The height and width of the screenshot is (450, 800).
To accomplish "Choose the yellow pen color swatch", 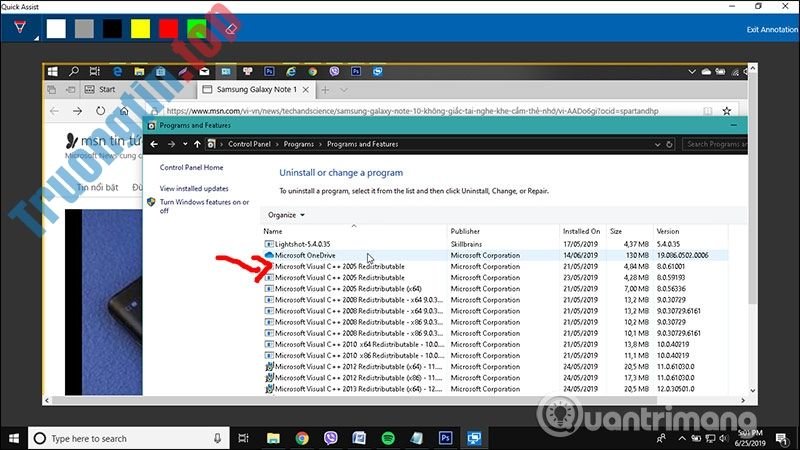I will point(141,29).
